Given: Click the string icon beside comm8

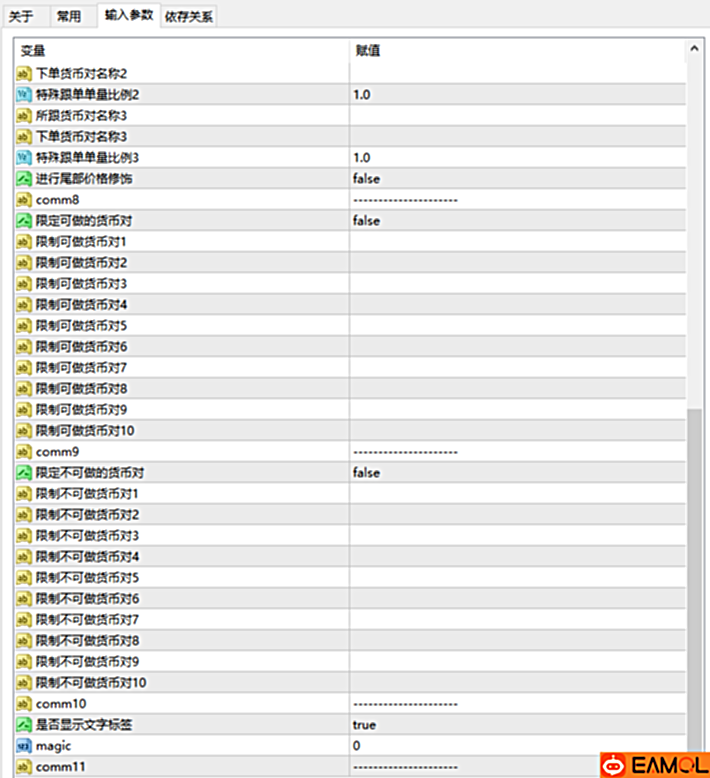Looking at the screenshot, I should click(25, 199).
